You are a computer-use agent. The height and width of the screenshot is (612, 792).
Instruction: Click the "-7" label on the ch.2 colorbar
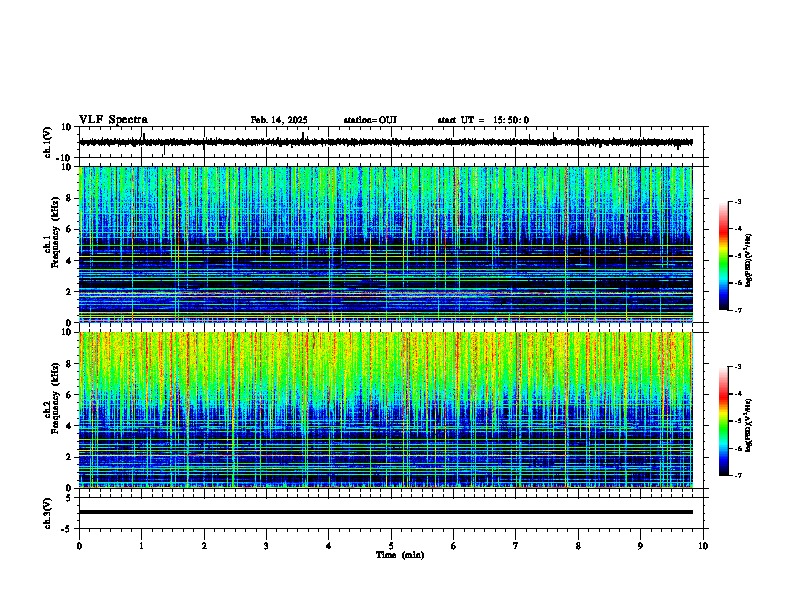pyautogui.click(x=737, y=475)
